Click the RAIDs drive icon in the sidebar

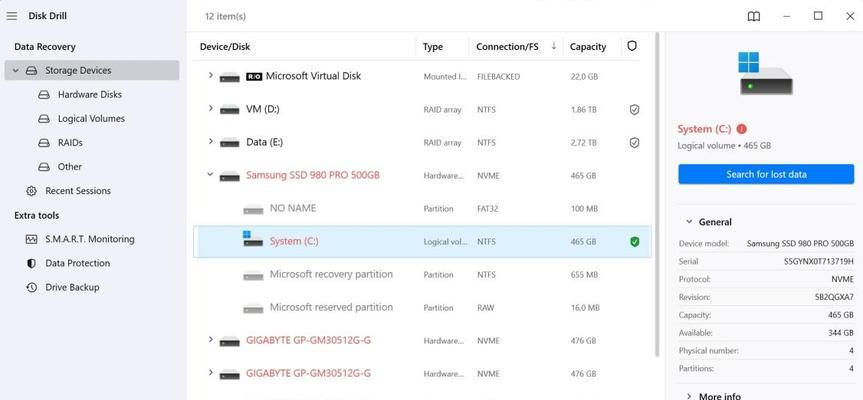44,143
